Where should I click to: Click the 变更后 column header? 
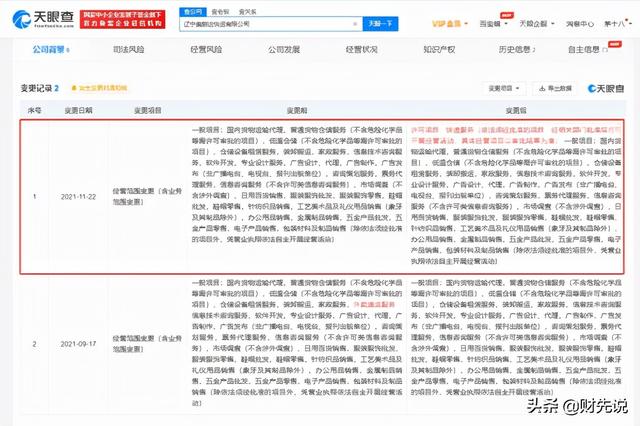(x=516, y=110)
